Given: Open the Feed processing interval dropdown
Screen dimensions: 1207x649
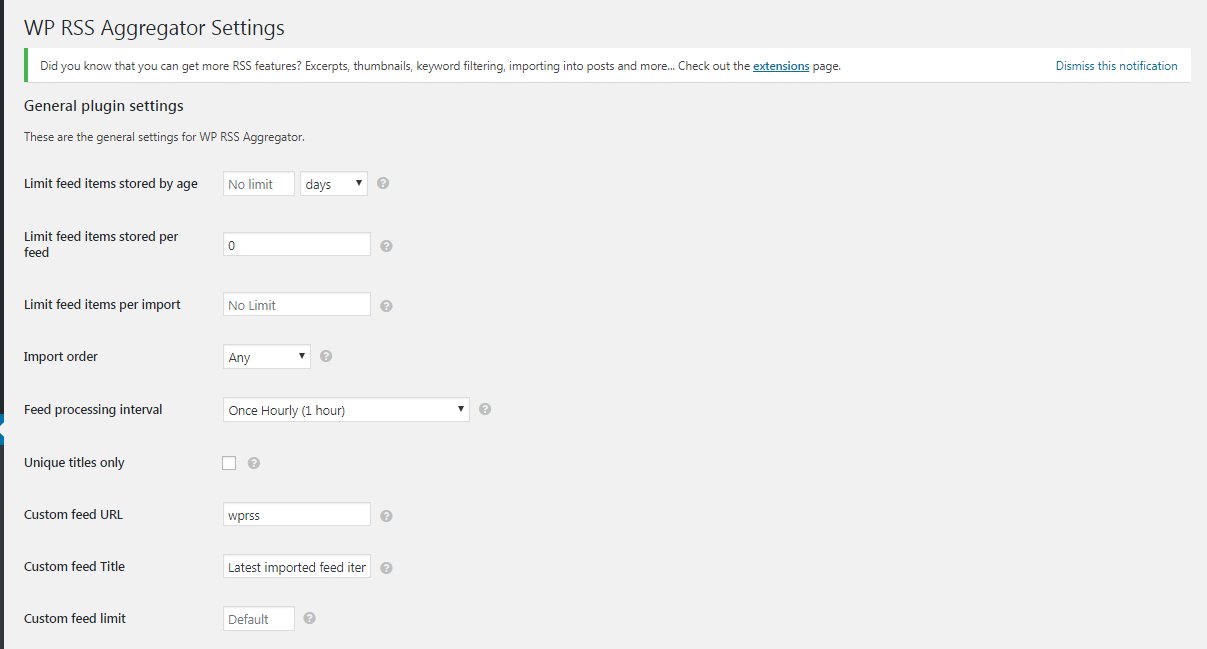Looking at the screenshot, I should tap(346, 410).
